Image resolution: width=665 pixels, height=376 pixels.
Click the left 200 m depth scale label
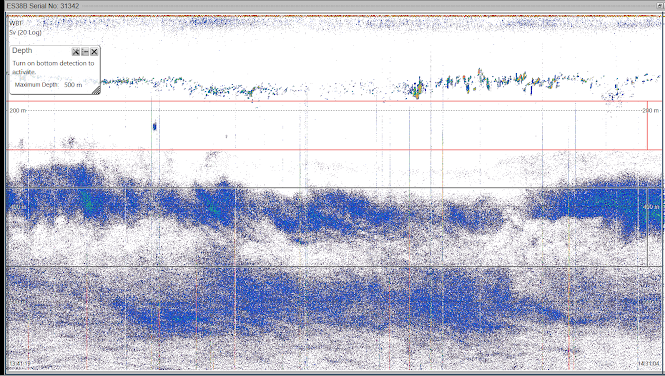(x=17, y=111)
